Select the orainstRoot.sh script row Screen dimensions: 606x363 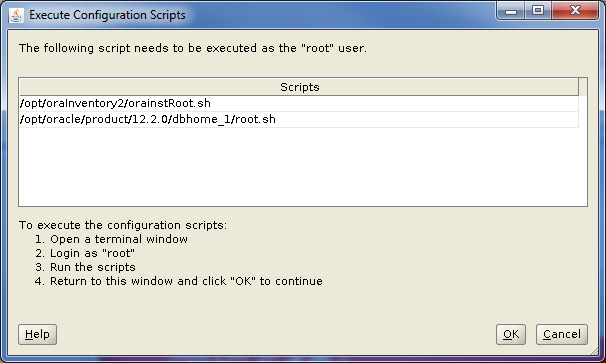coord(299,103)
